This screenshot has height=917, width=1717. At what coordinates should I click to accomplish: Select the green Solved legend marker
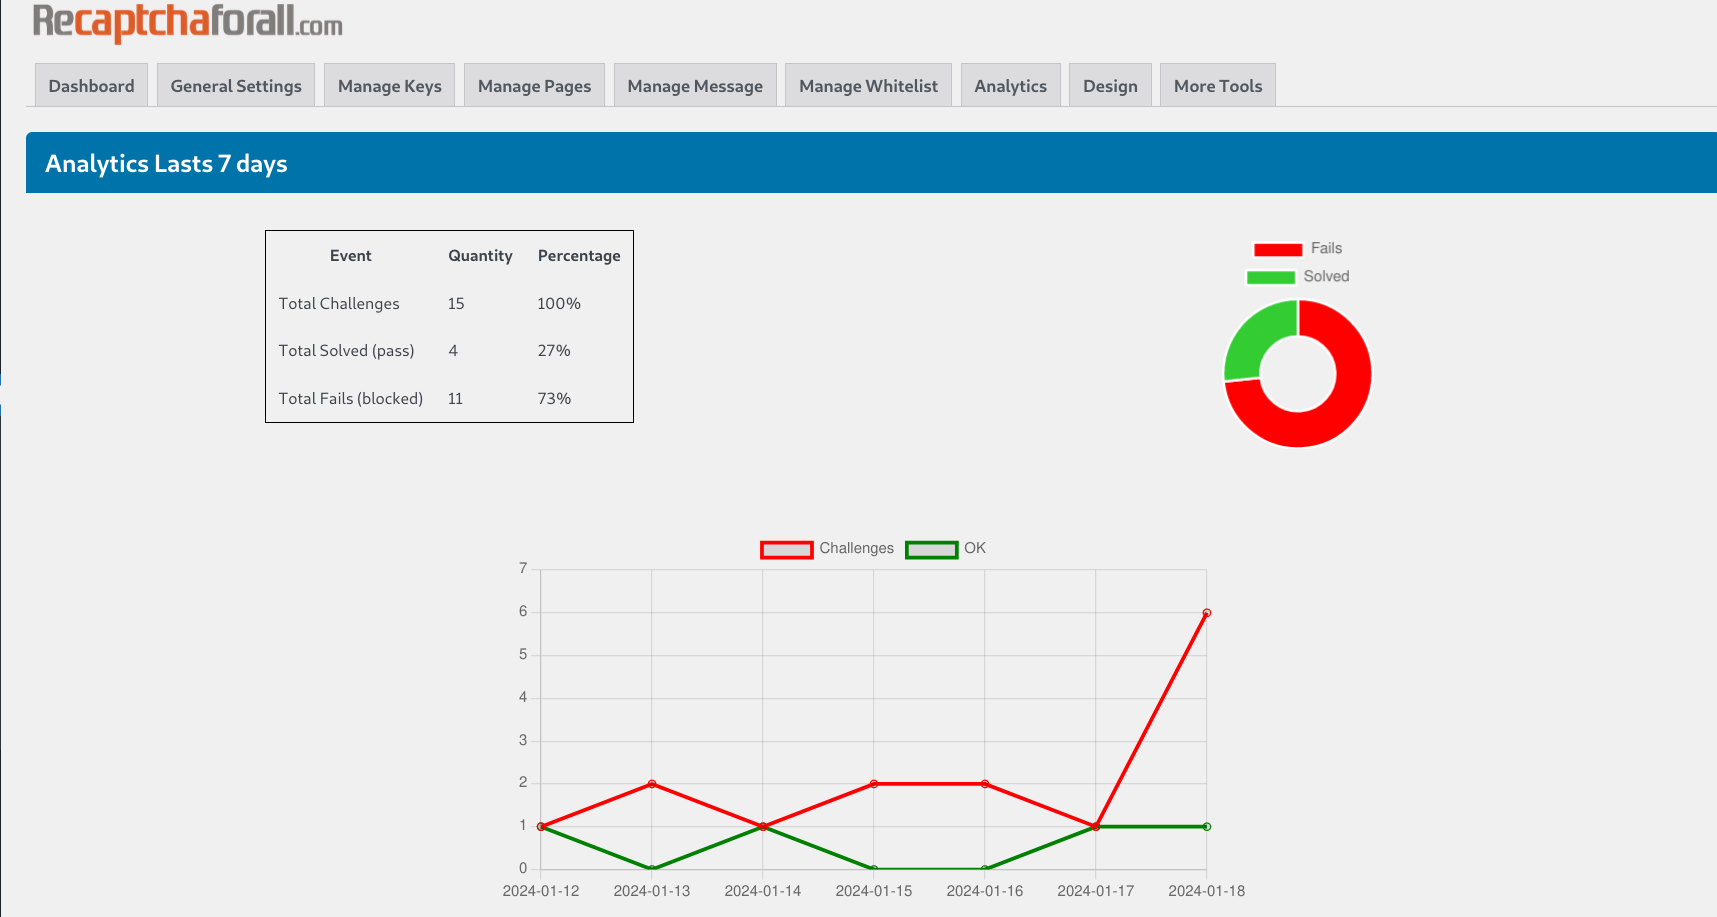[1269, 276]
